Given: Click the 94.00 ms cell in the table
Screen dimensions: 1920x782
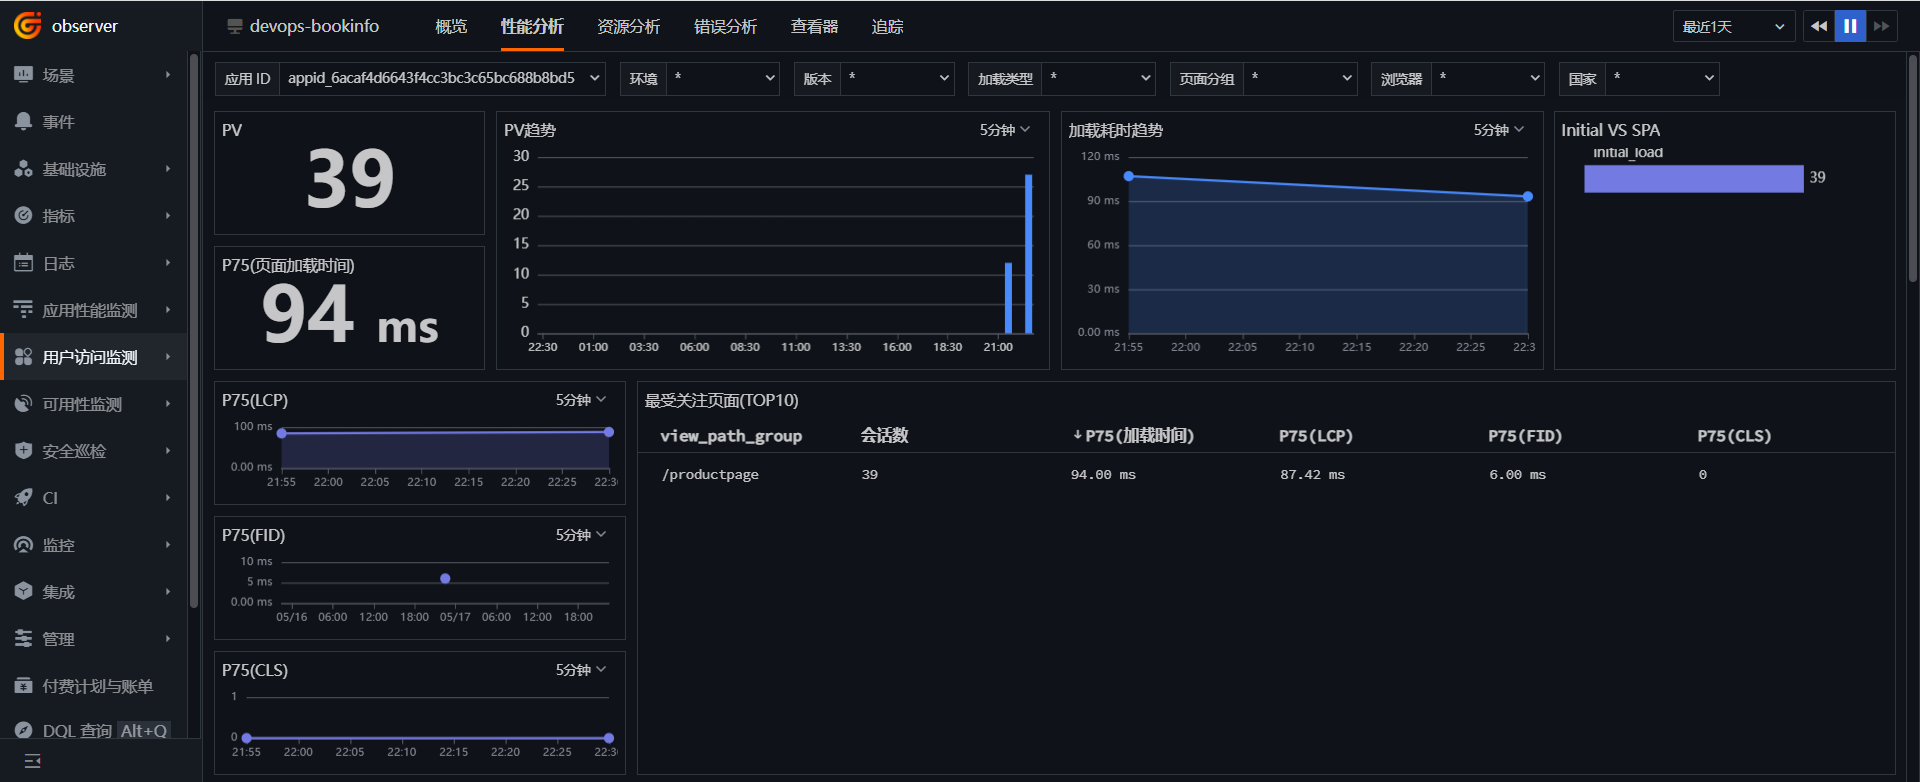Looking at the screenshot, I should pos(1103,475).
